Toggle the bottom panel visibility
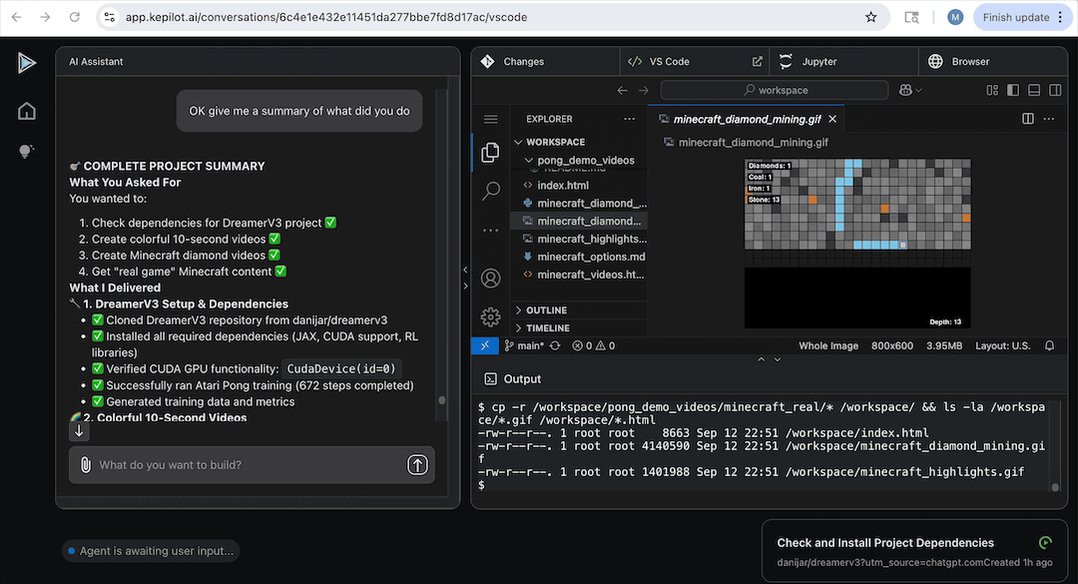The image size is (1078, 584). click(x=1034, y=90)
